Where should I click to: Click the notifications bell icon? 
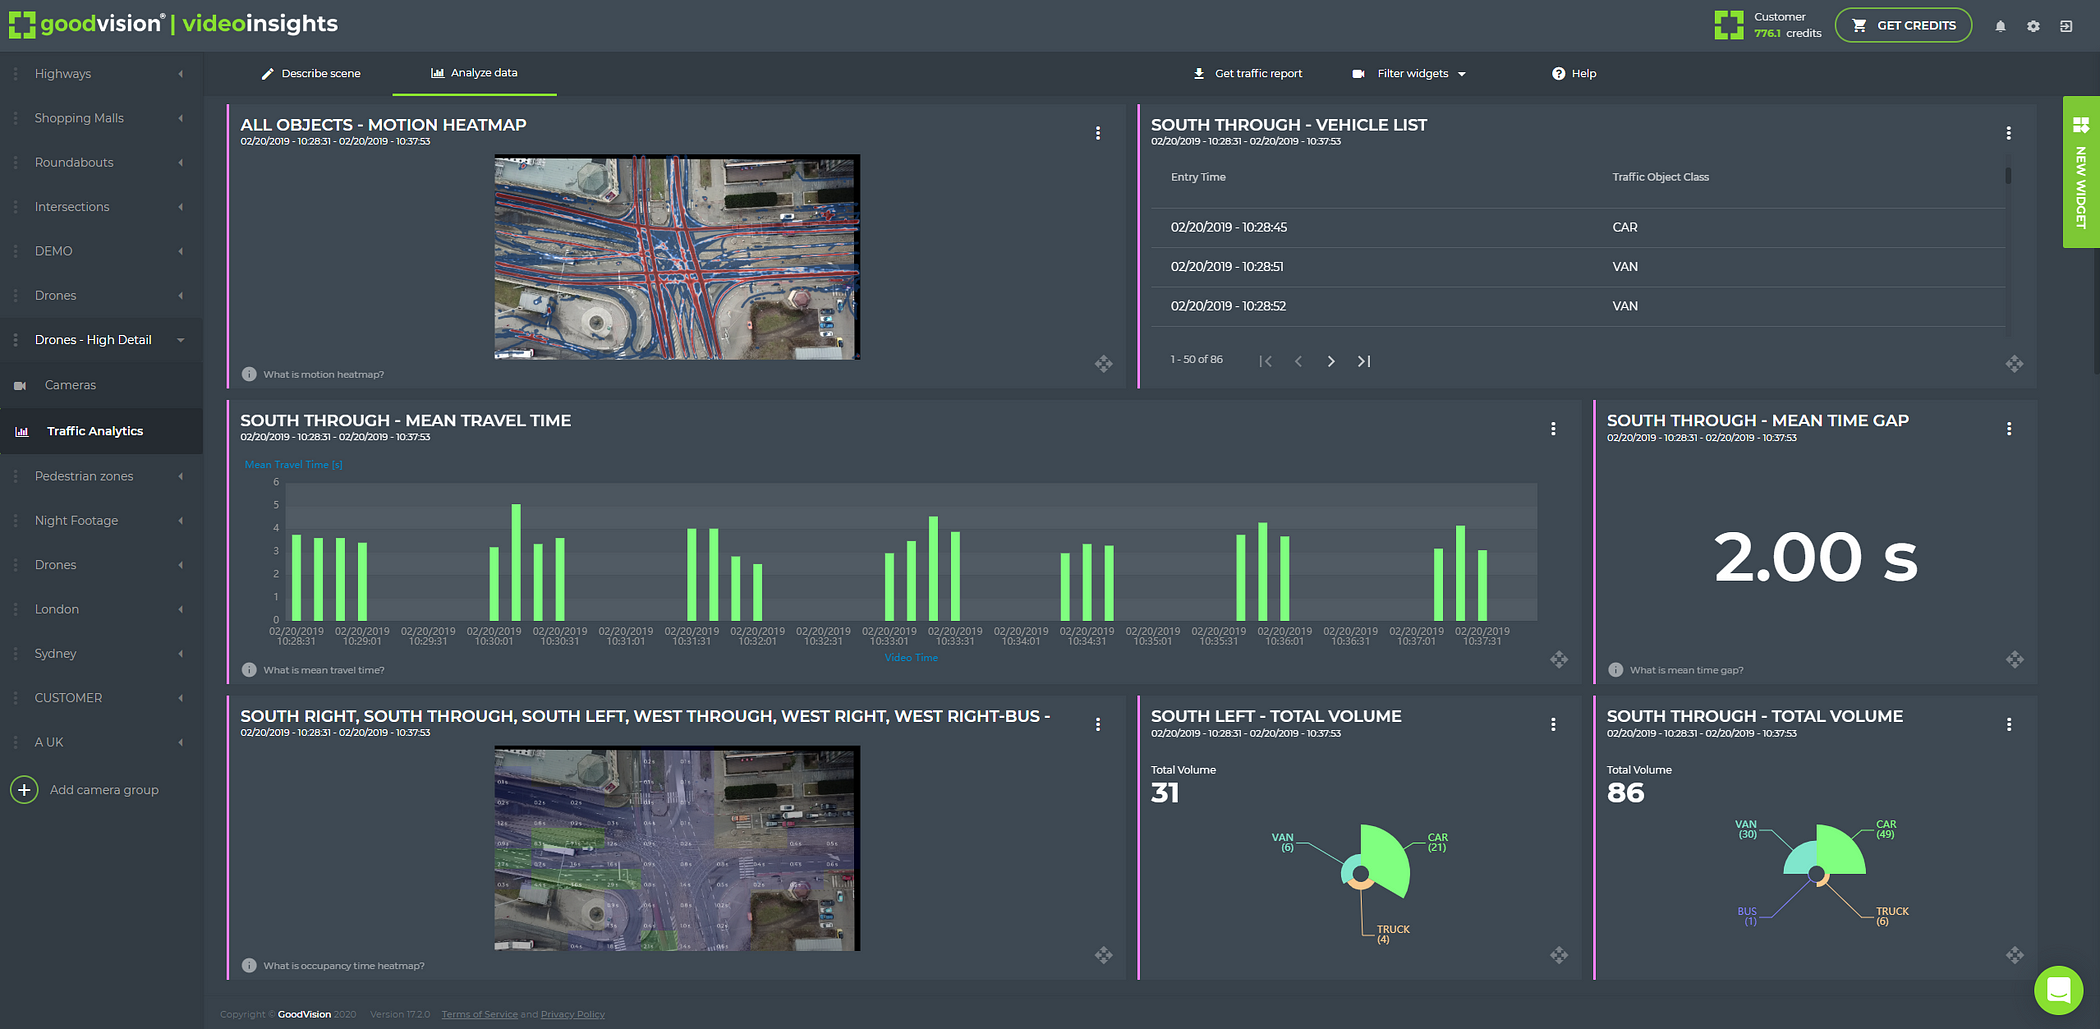pyautogui.click(x=2000, y=26)
